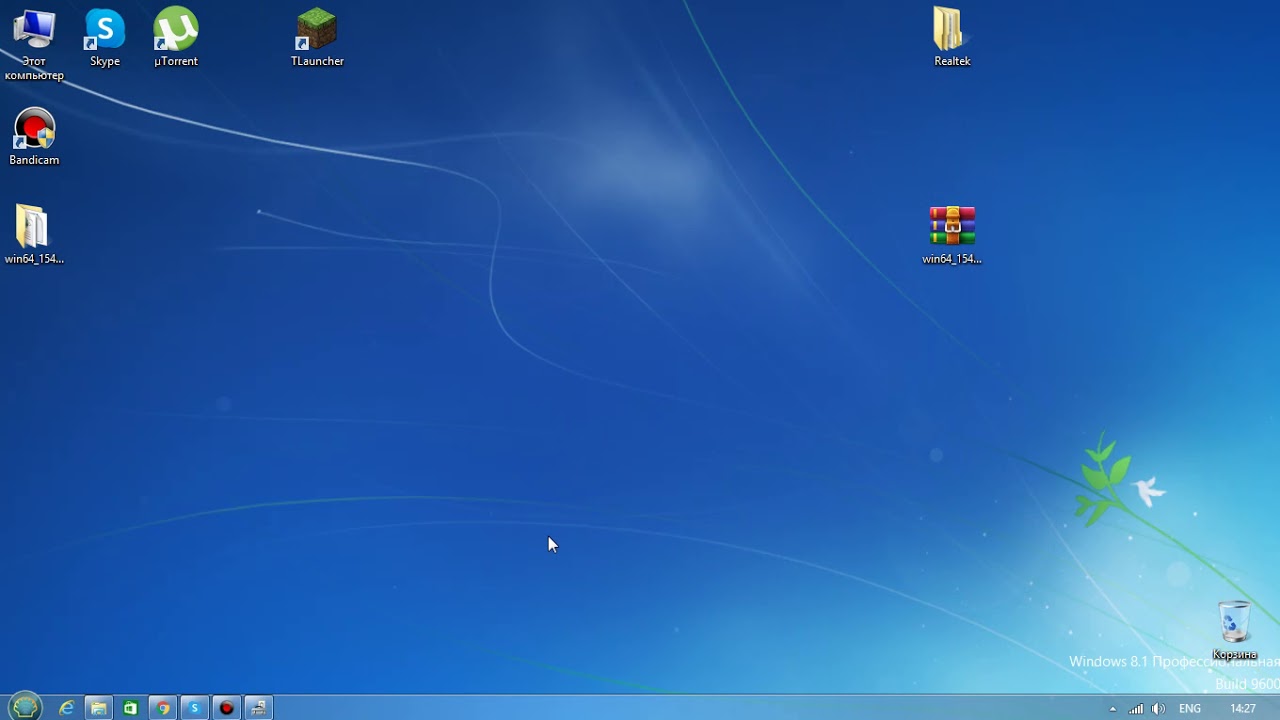Open the Start menu shell button
The image size is (1280, 720).
[25, 707]
